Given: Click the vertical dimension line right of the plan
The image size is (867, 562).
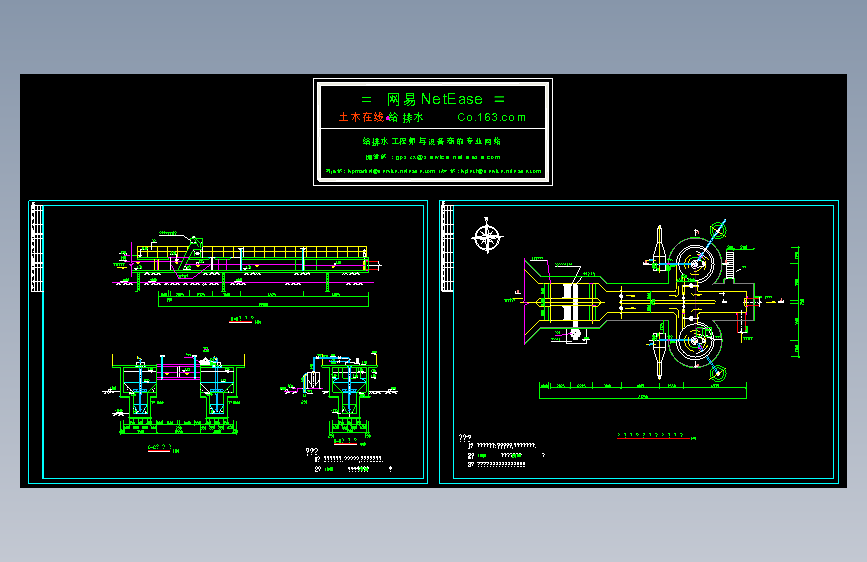Looking at the screenshot, I should coord(796,302).
